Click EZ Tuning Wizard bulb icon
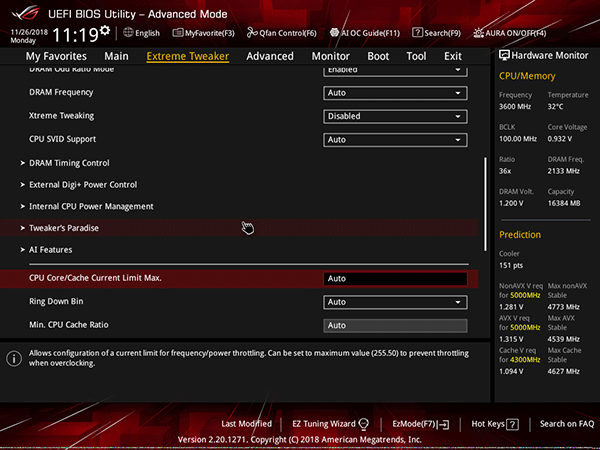 click(364, 424)
